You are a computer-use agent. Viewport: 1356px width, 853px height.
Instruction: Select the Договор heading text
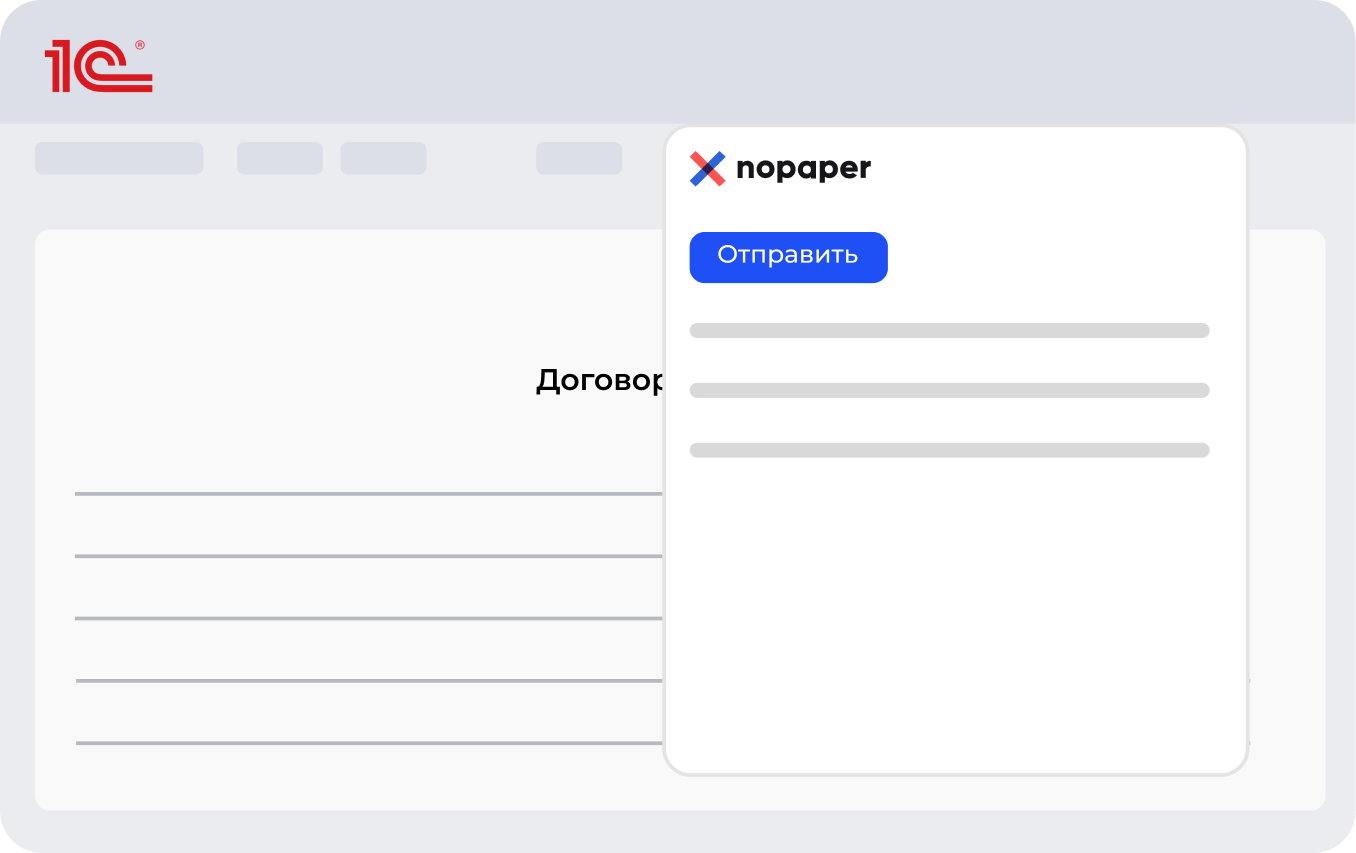coord(600,381)
